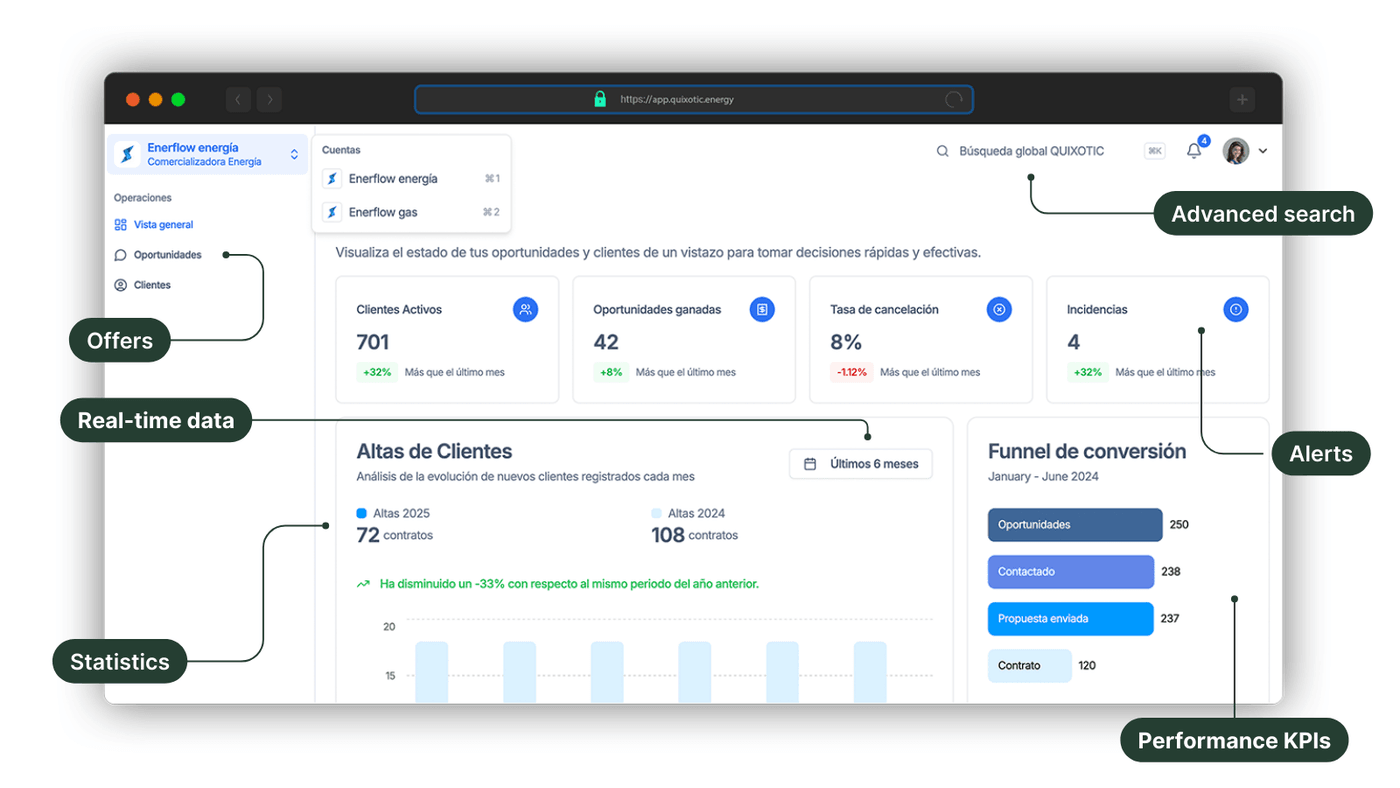Go back with the browser back arrow

coord(238,99)
